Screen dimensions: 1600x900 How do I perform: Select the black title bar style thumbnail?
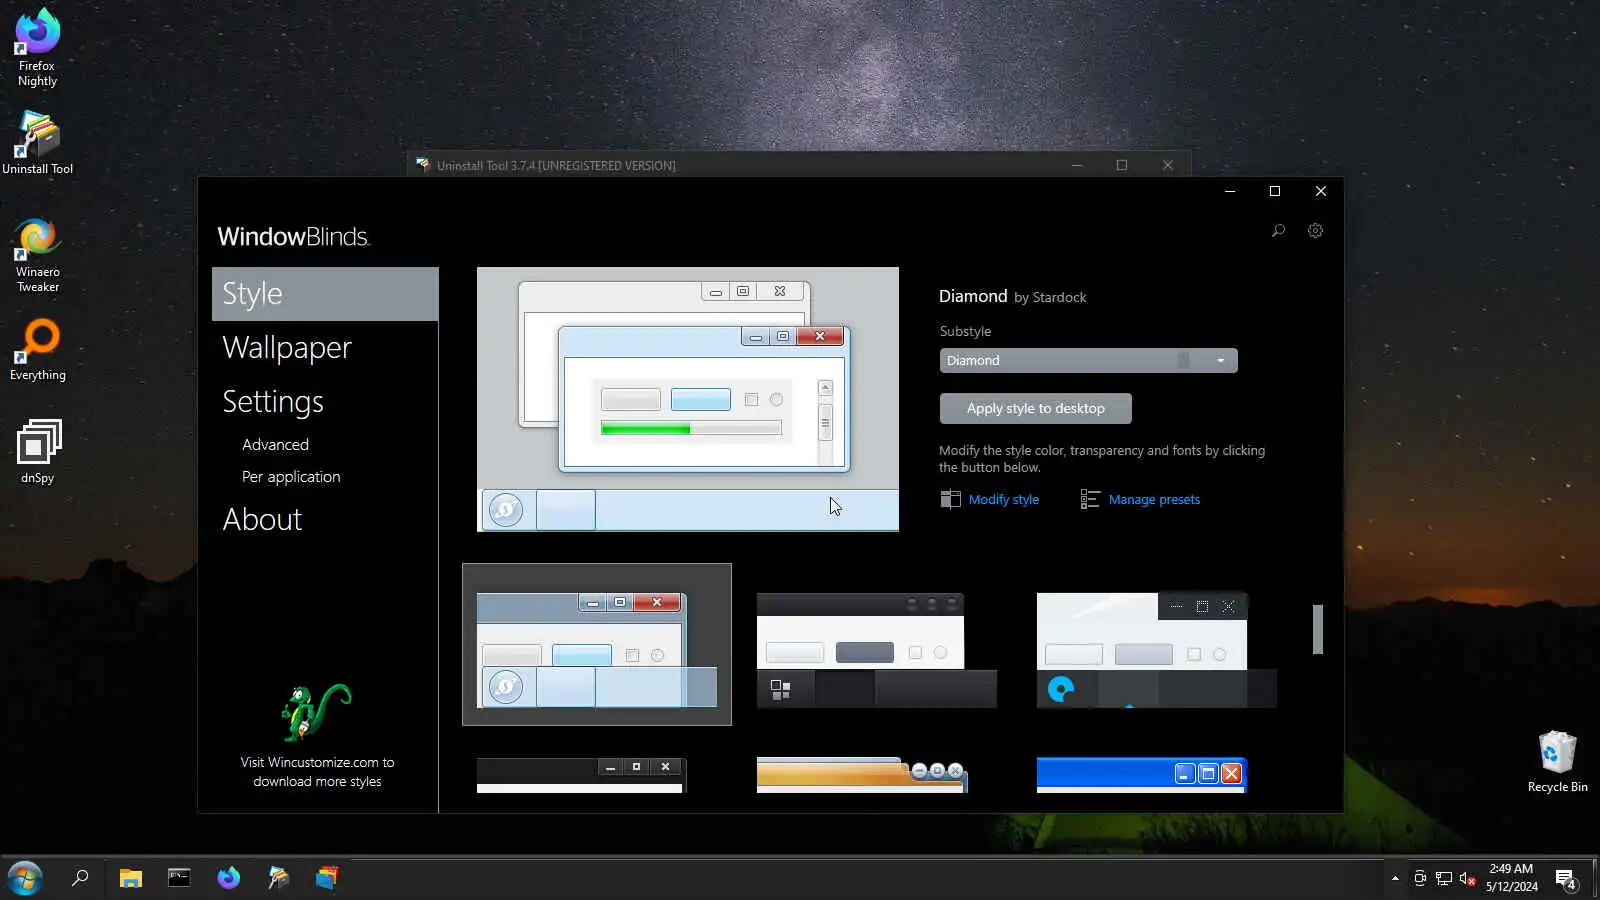click(x=581, y=775)
